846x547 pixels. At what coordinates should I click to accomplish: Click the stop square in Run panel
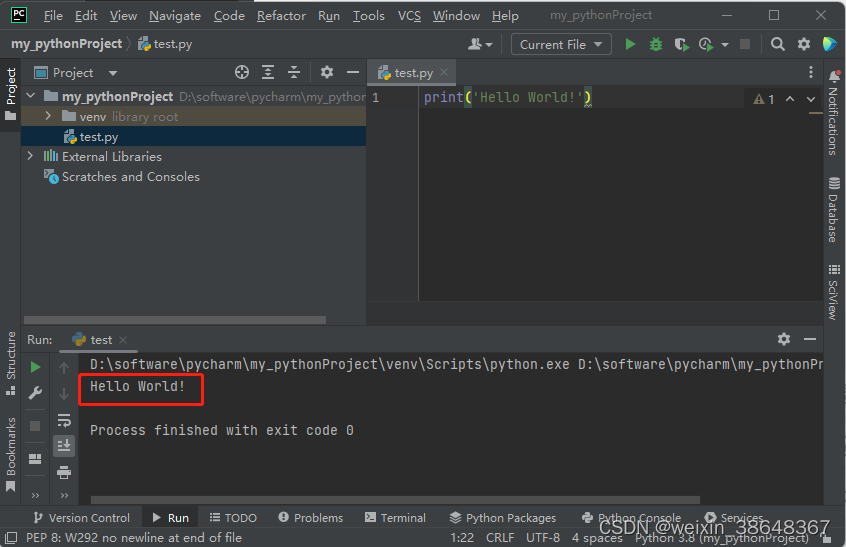point(35,426)
